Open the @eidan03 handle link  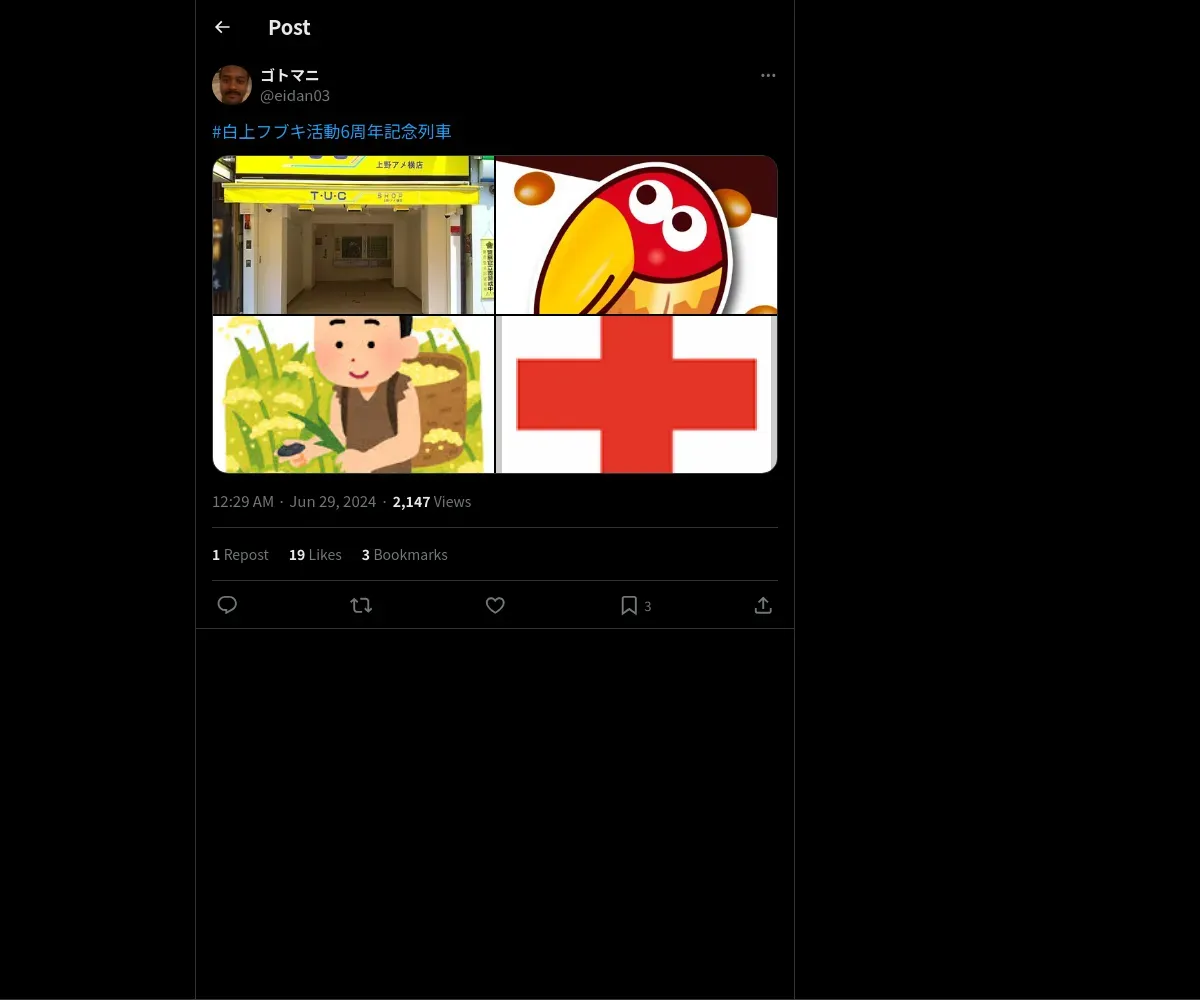click(295, 96)
